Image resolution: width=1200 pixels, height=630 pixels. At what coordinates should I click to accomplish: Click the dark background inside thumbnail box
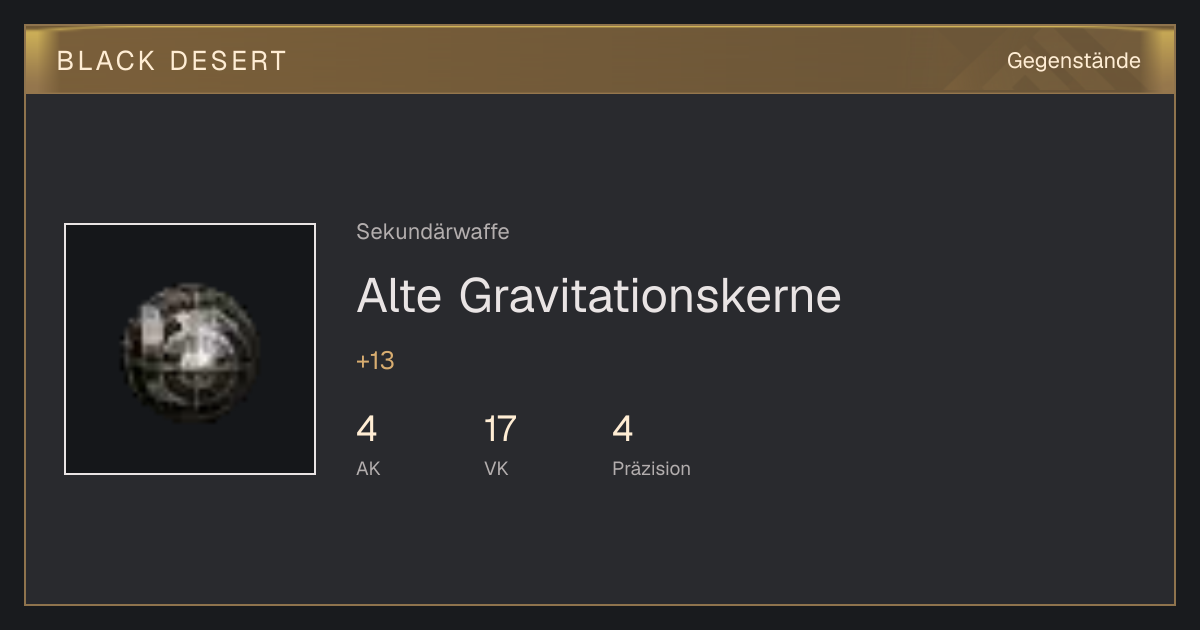pos(100,260)
